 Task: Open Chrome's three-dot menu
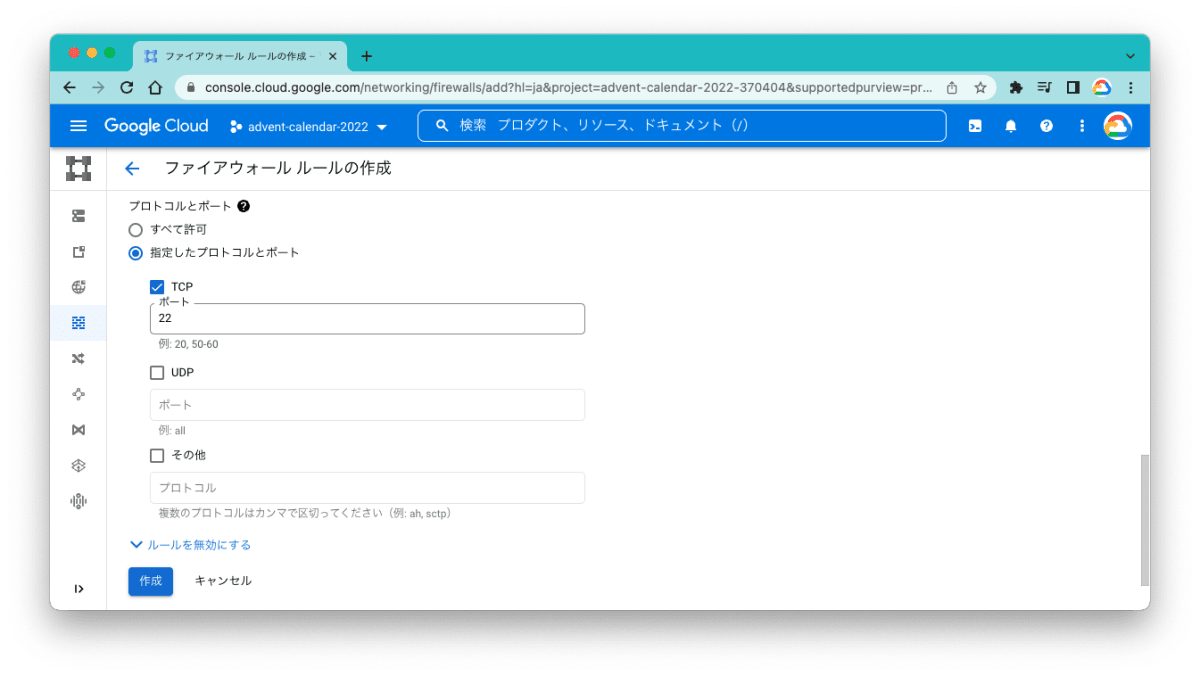pyautogui.click(x=1130, y=88)
